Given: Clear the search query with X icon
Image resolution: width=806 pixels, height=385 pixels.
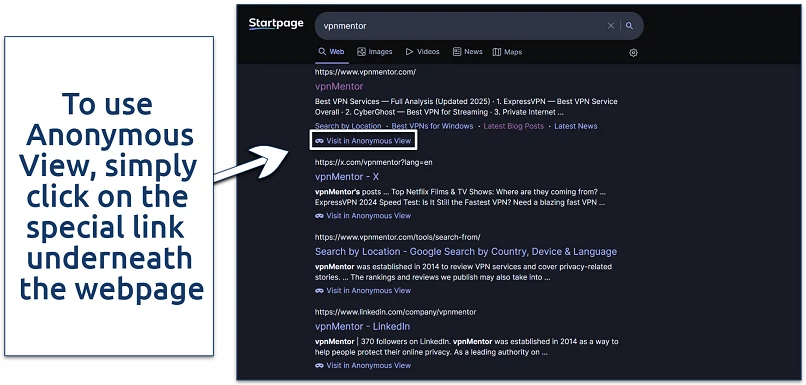Looking at the screenshot, I should 611,26.
